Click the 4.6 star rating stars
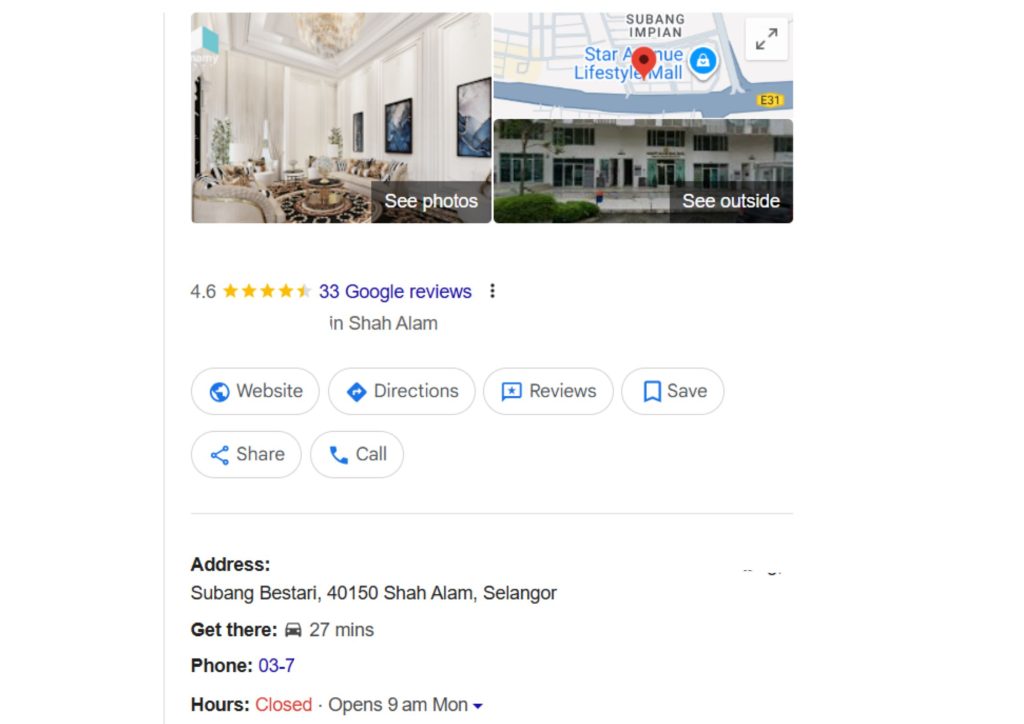The width and height of the screenshot is (1024, 724). click(266, 291)
